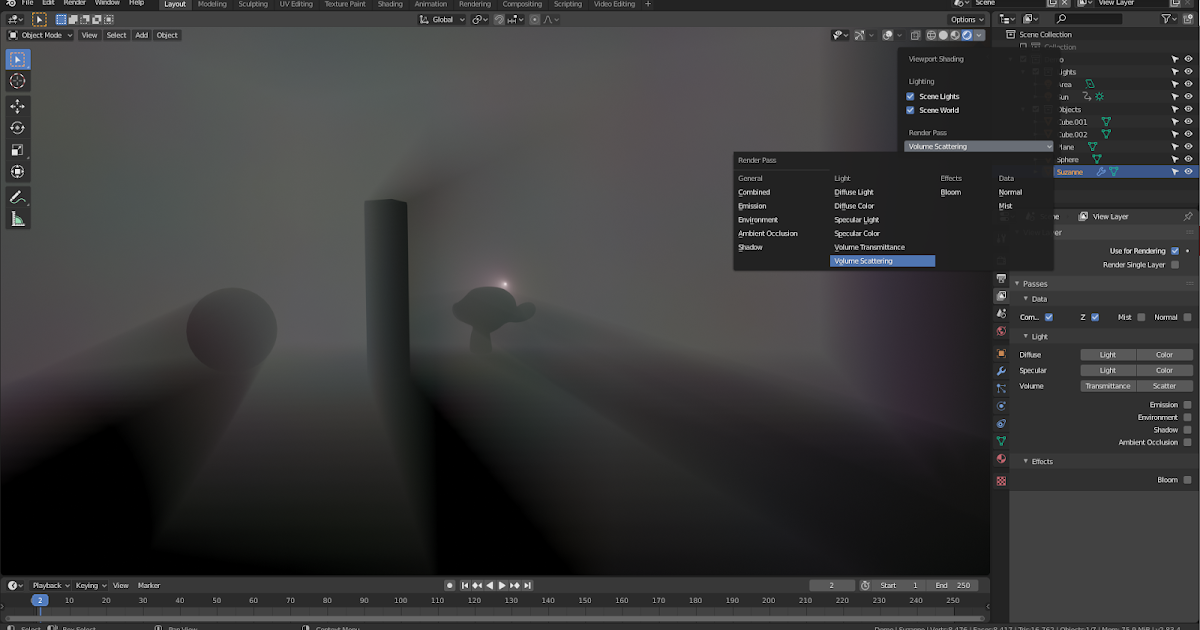The image size is (1200, 630).
Task: Select the Scale tool
Action: pyautogui.click(x=17, y=150)
